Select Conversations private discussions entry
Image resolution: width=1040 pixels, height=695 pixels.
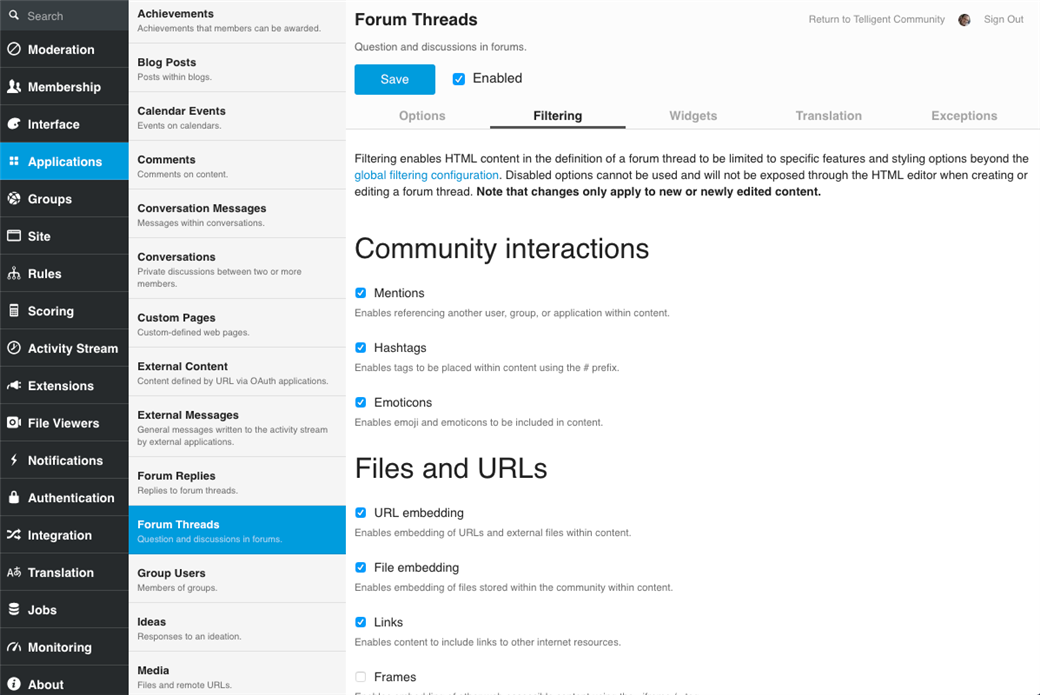coord(237,269)
